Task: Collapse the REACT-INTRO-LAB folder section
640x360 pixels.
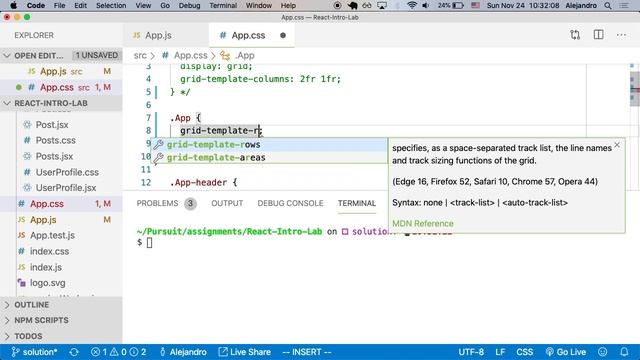Action: pos(51,103)
